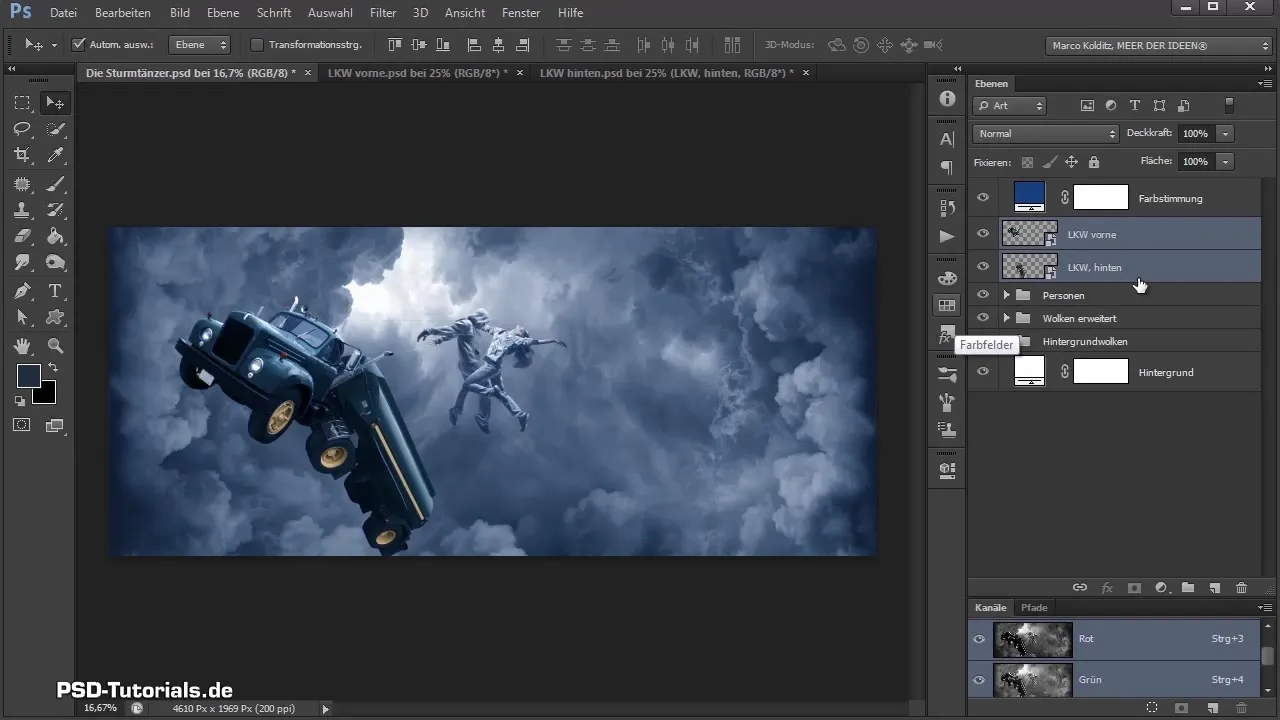Switch to the Pfade tab
The height and width of the screenshot is (720, 1280).
(x=1034, y=608)
